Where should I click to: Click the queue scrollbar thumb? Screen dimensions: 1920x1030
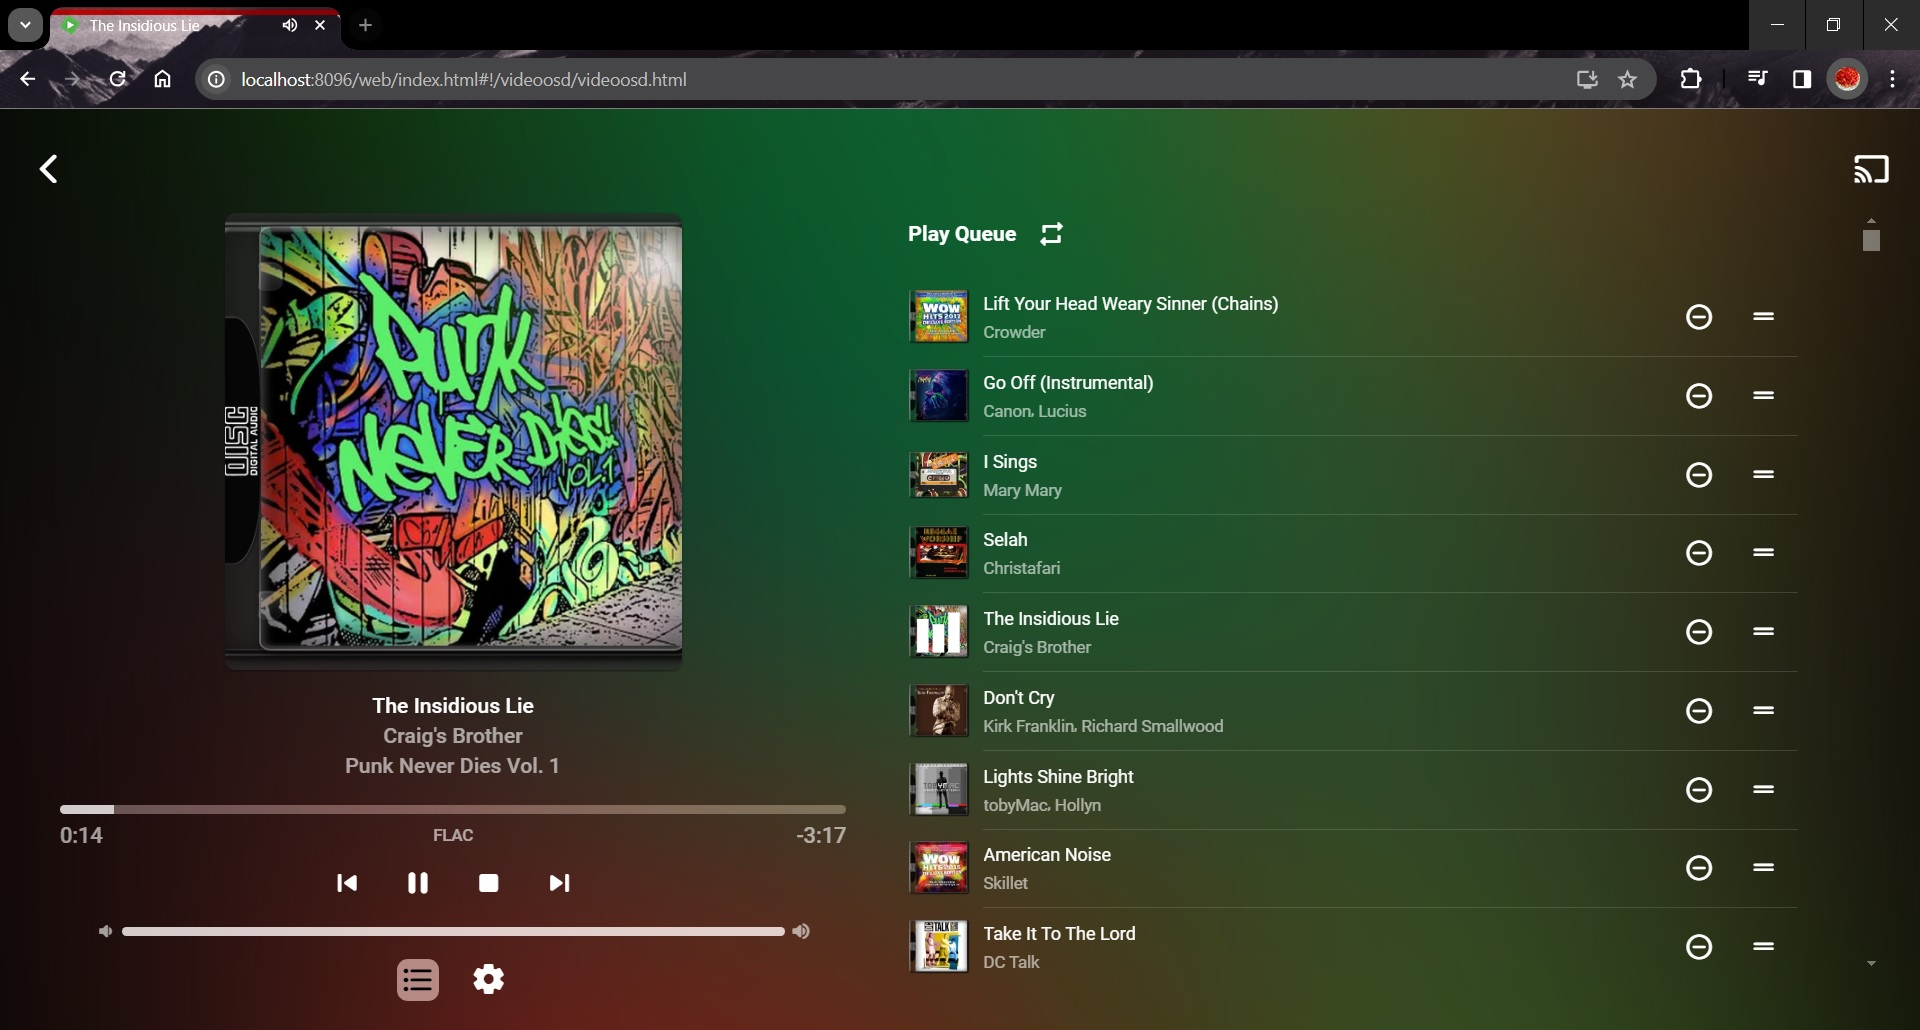point(1871,239)
